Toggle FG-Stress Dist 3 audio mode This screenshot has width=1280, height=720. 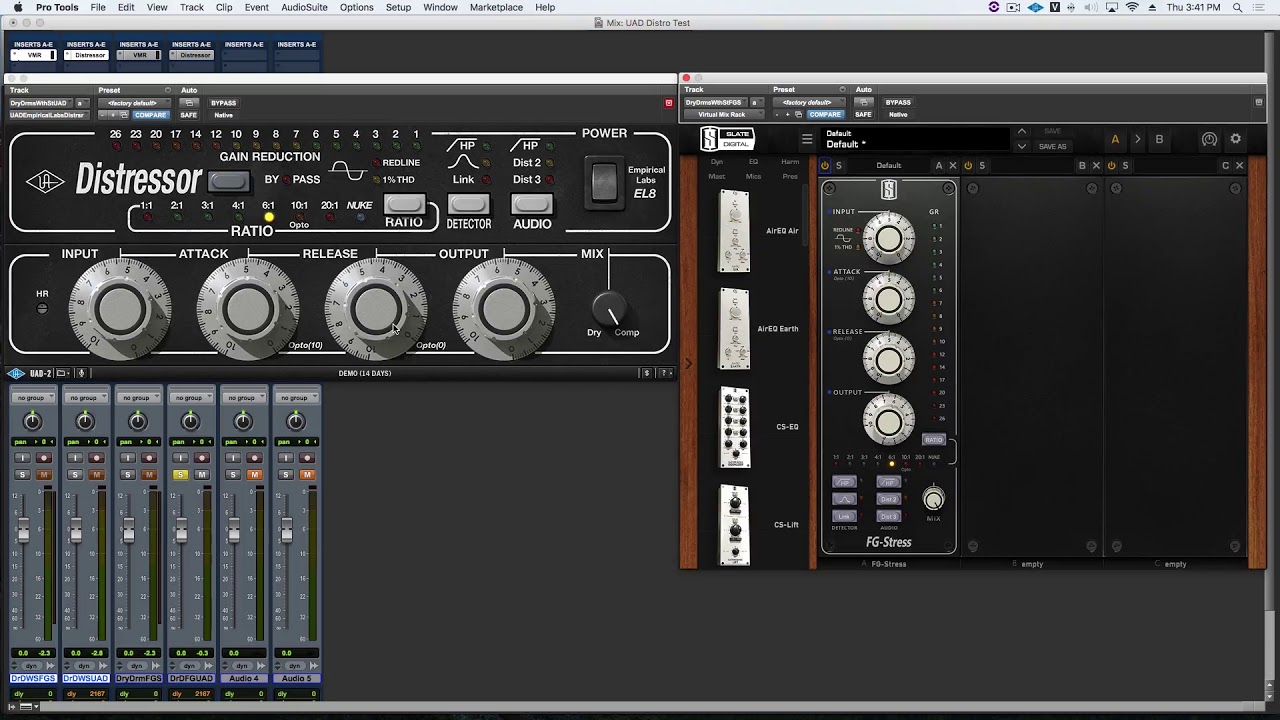pyautogui.click(x=888, y=516)
